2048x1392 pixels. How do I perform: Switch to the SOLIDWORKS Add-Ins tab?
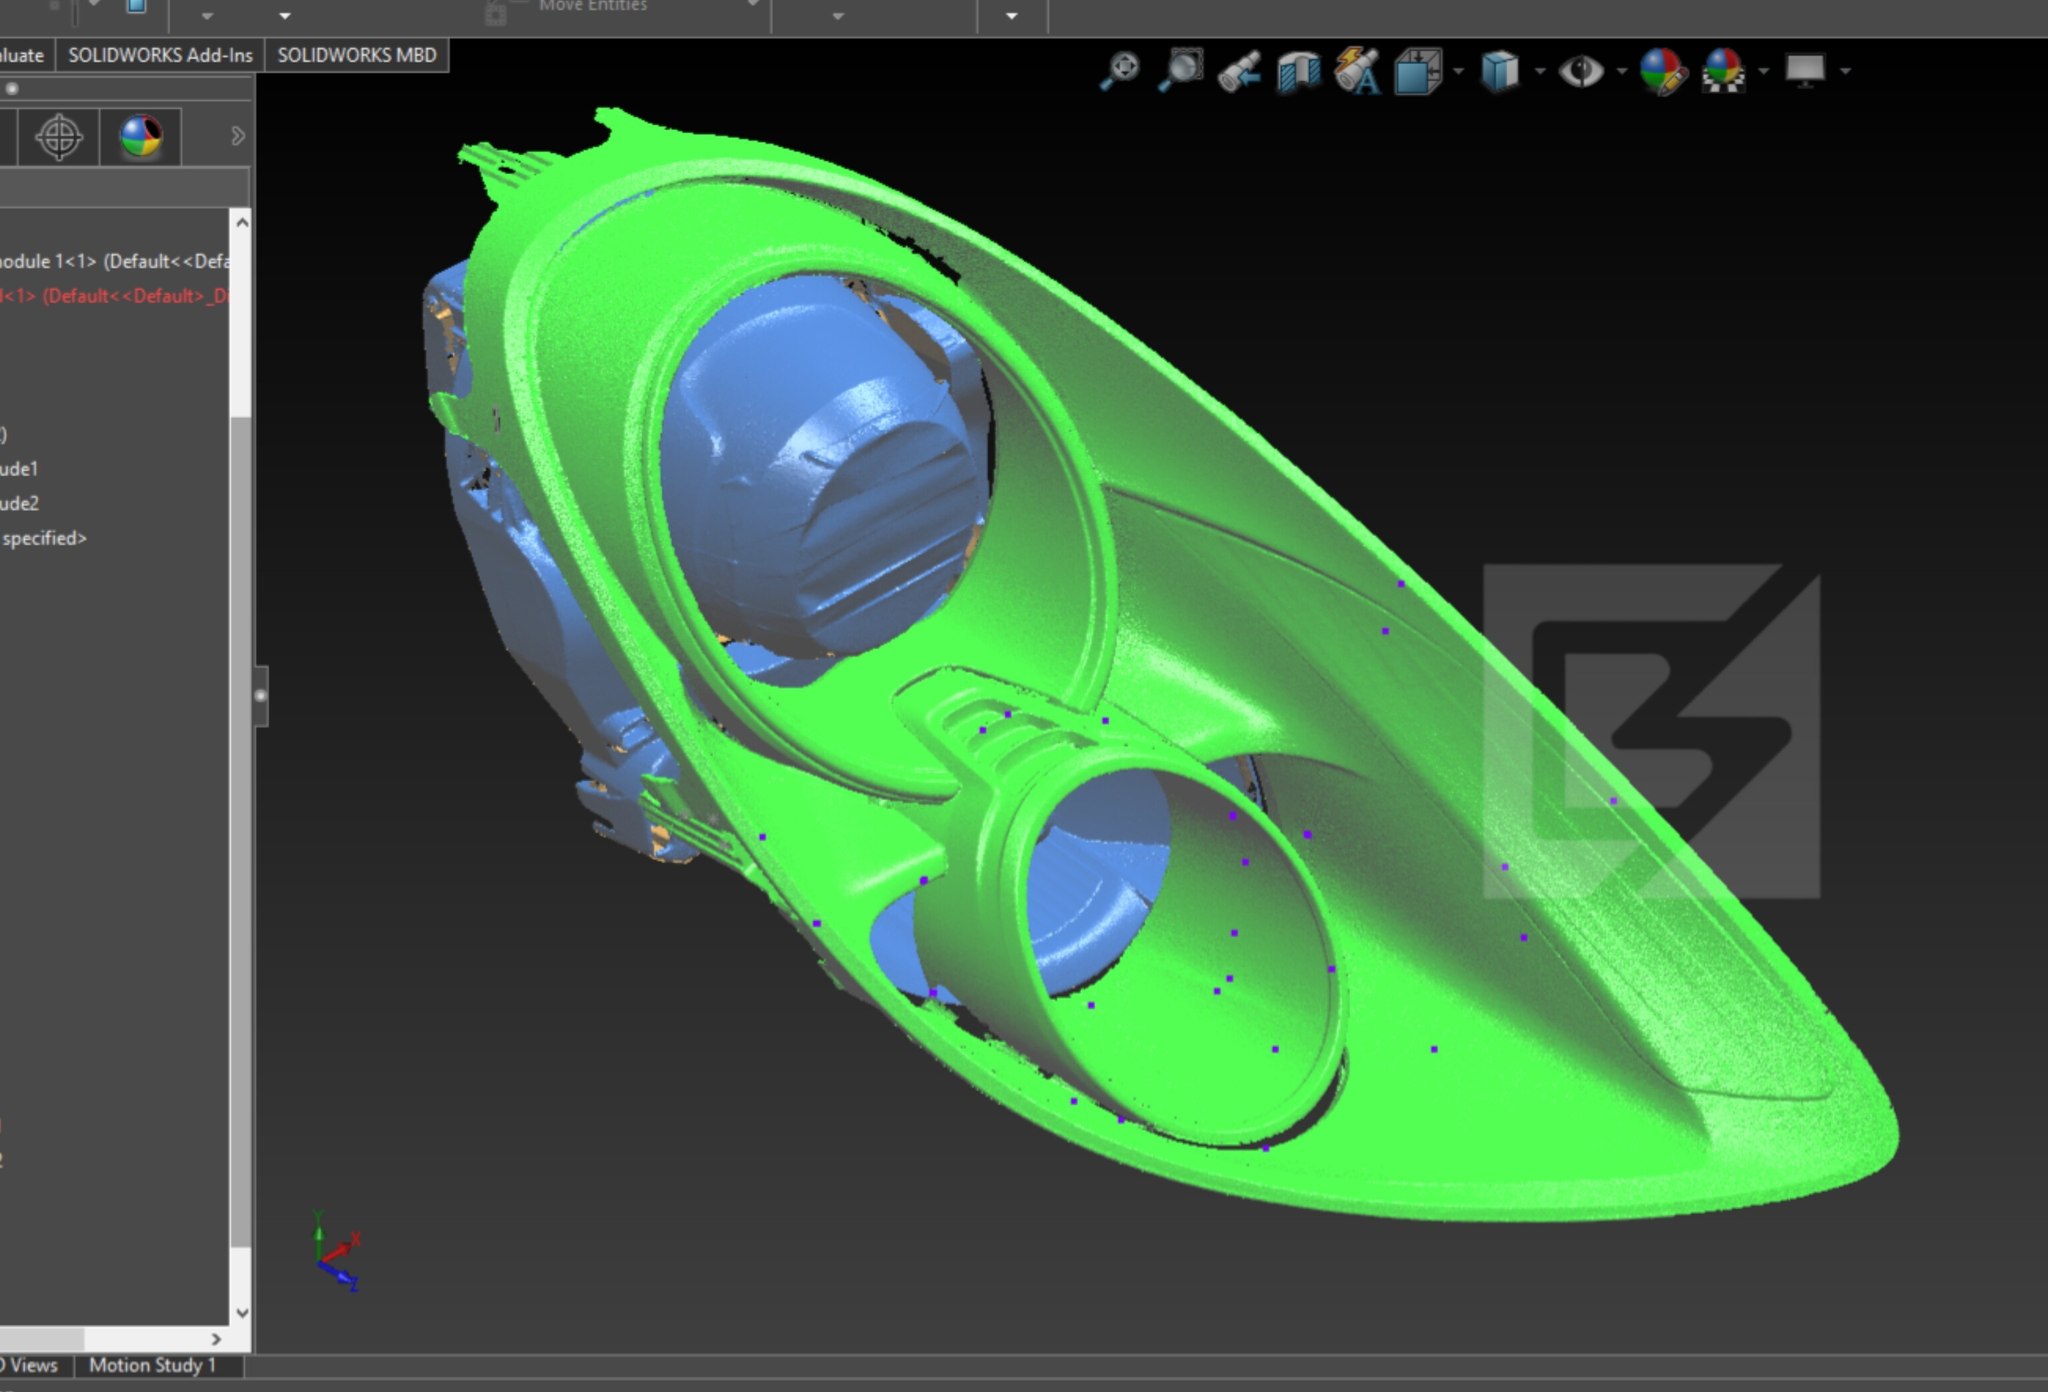point(160,55)
